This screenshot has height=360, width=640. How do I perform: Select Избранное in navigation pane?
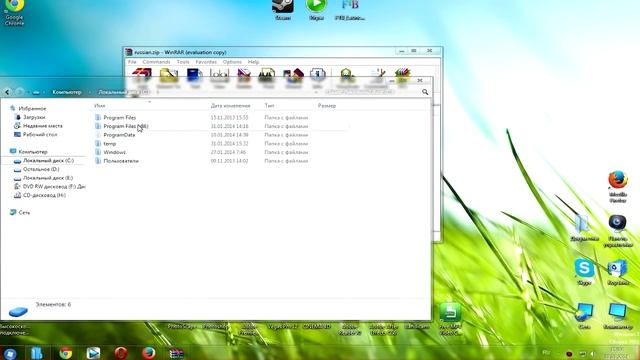(x=32, y=109)
